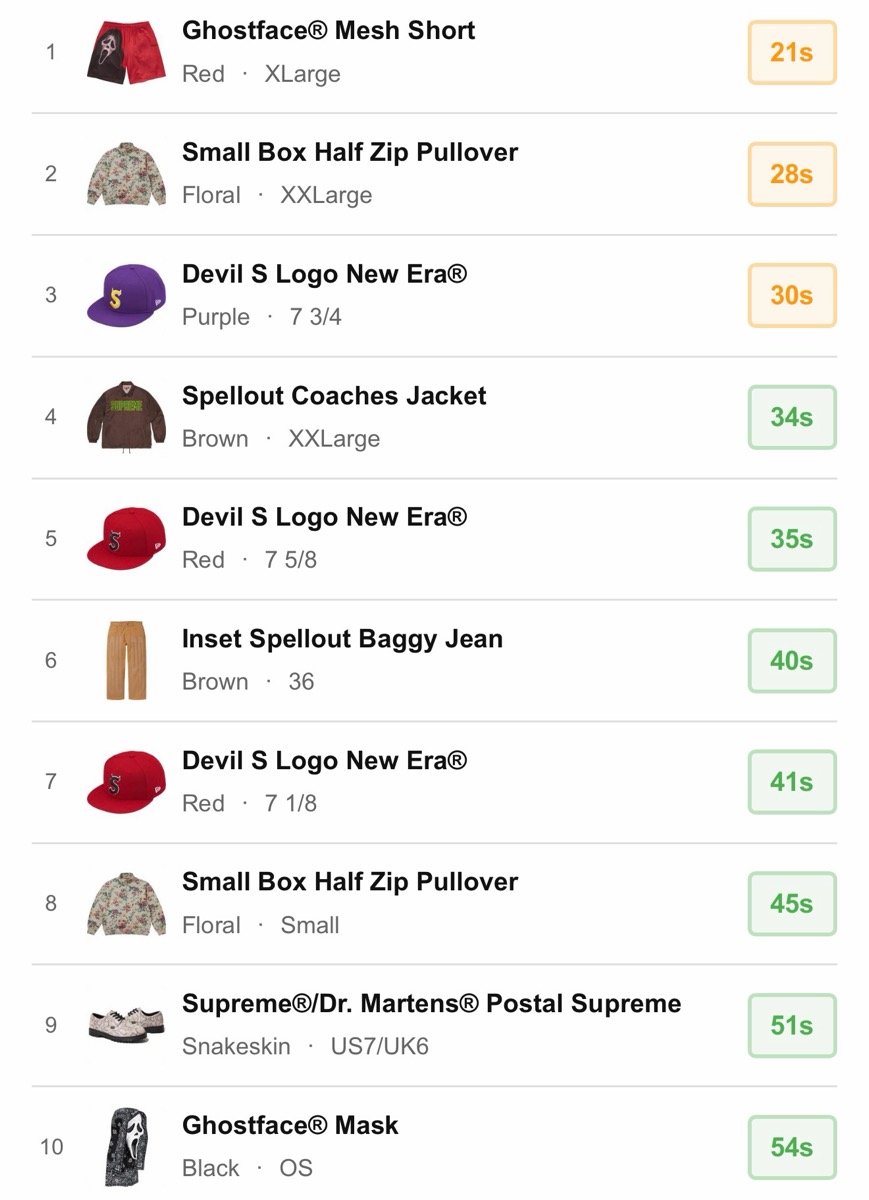Click the 21s sellout time badge
The width and height of the screenshot is (869, 1200).
point(791,52)
